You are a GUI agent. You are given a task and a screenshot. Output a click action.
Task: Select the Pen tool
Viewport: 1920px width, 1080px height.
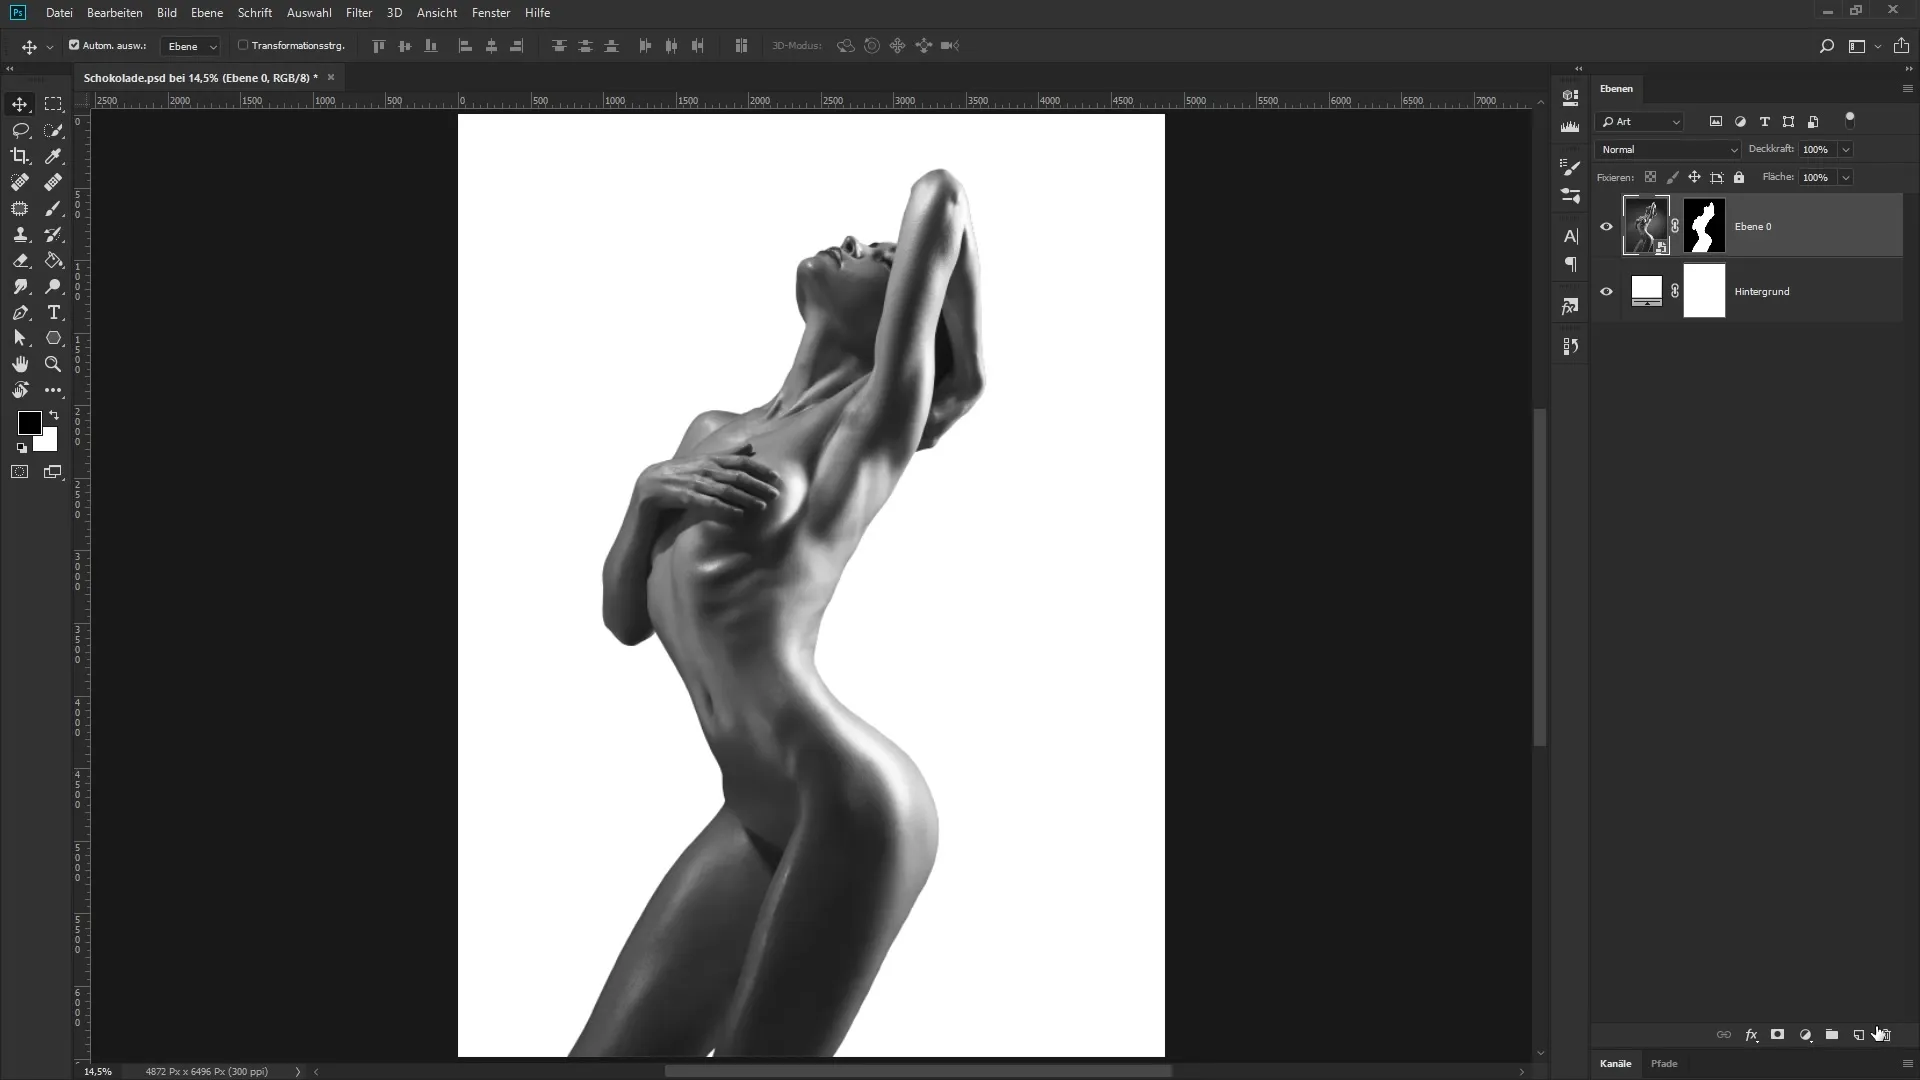(20, 312)
